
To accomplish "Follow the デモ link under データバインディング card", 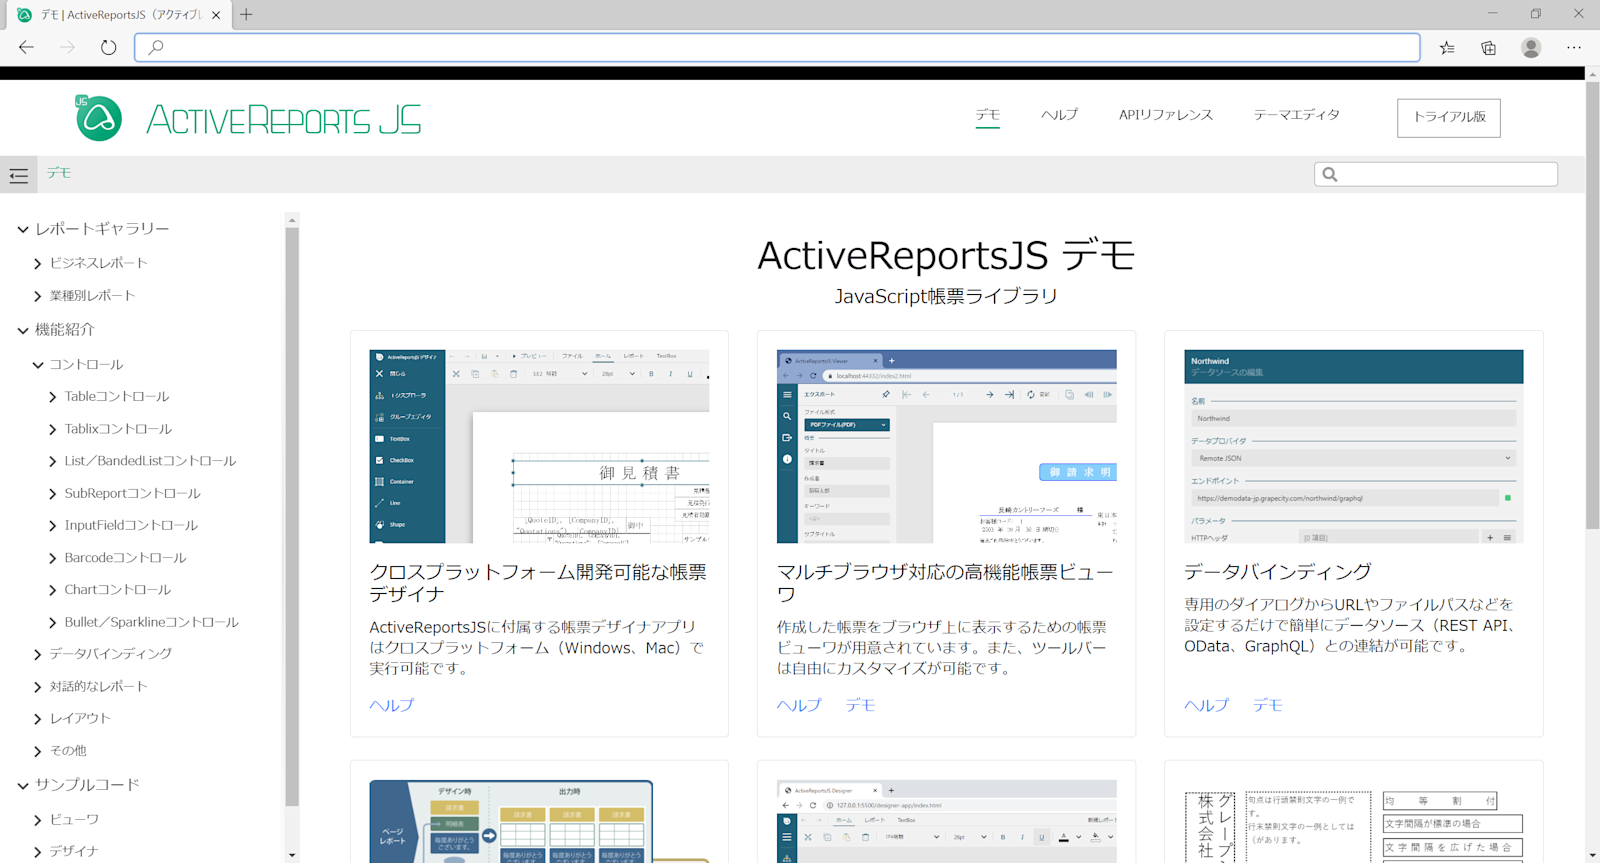I will (1268, 705).
